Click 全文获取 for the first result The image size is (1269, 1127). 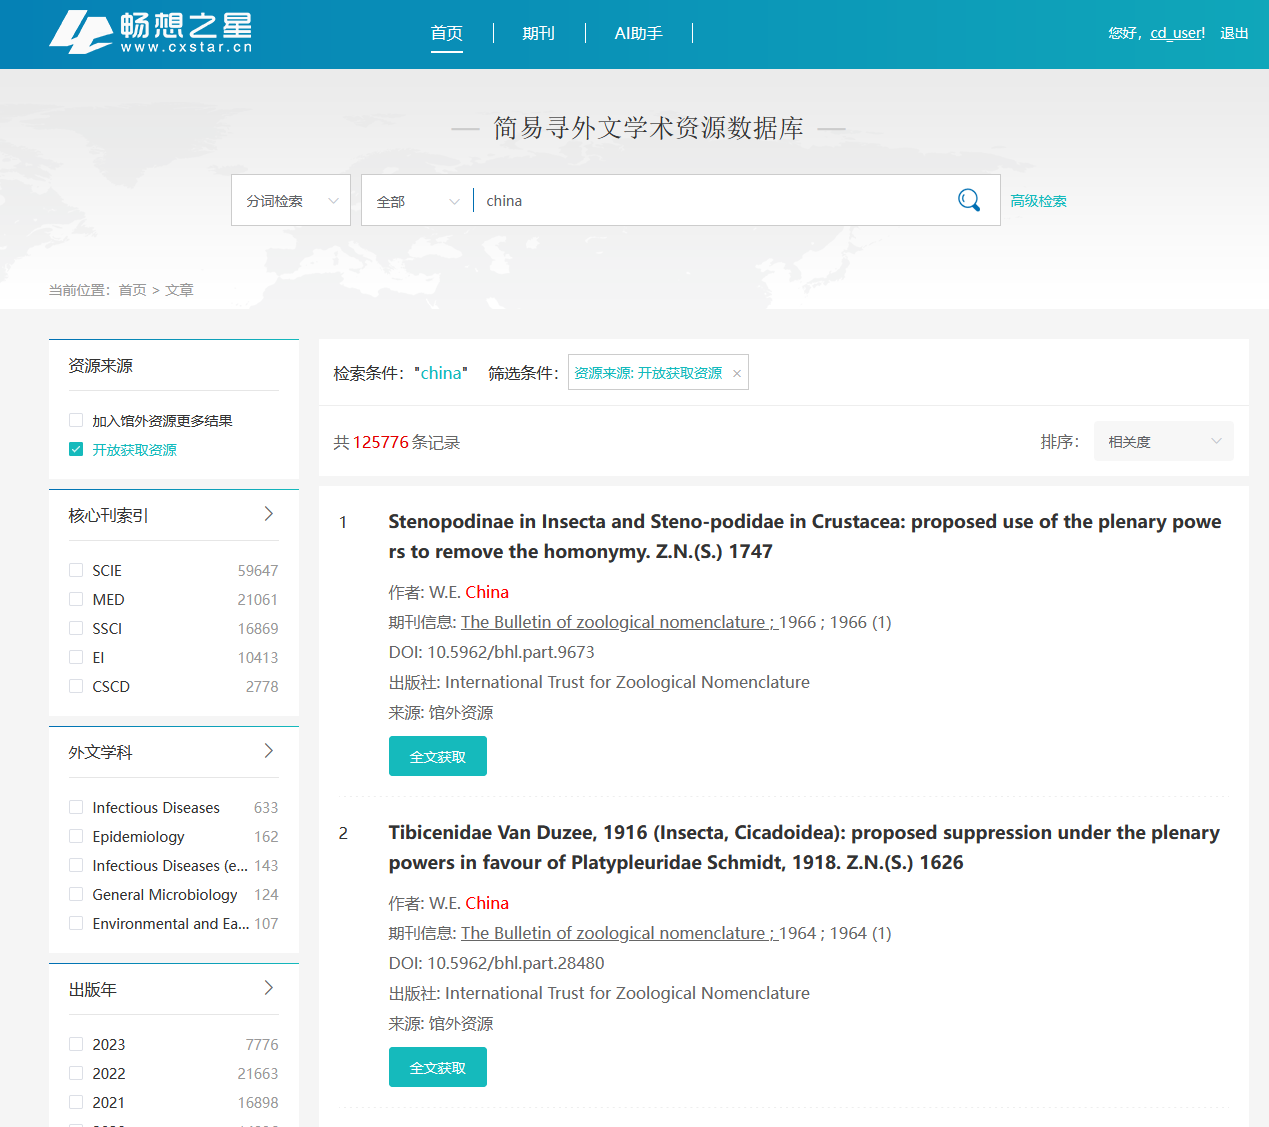point(437,757)
